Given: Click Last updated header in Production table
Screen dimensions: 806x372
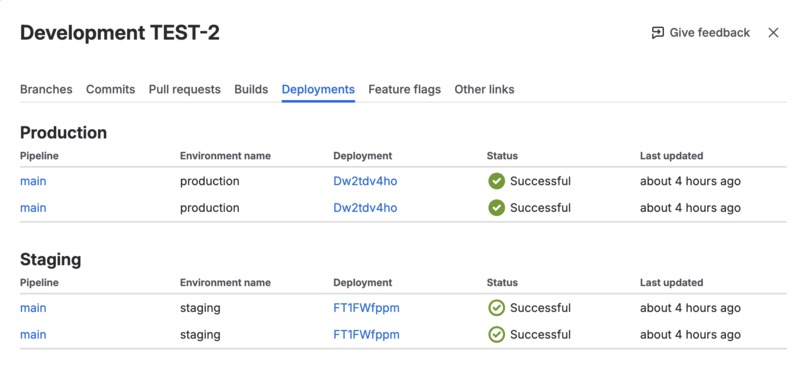Looking at the screenshot, I should coord(671,156).
